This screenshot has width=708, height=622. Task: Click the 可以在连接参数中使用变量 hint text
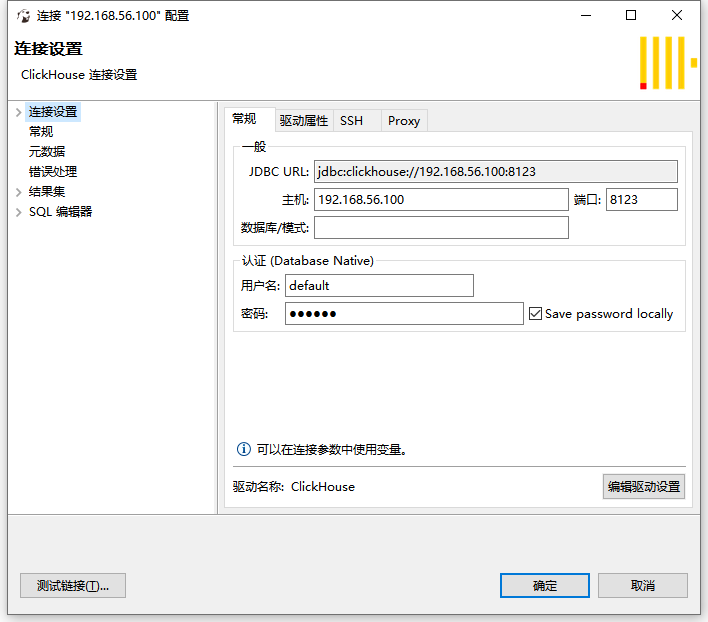point(332,450)
